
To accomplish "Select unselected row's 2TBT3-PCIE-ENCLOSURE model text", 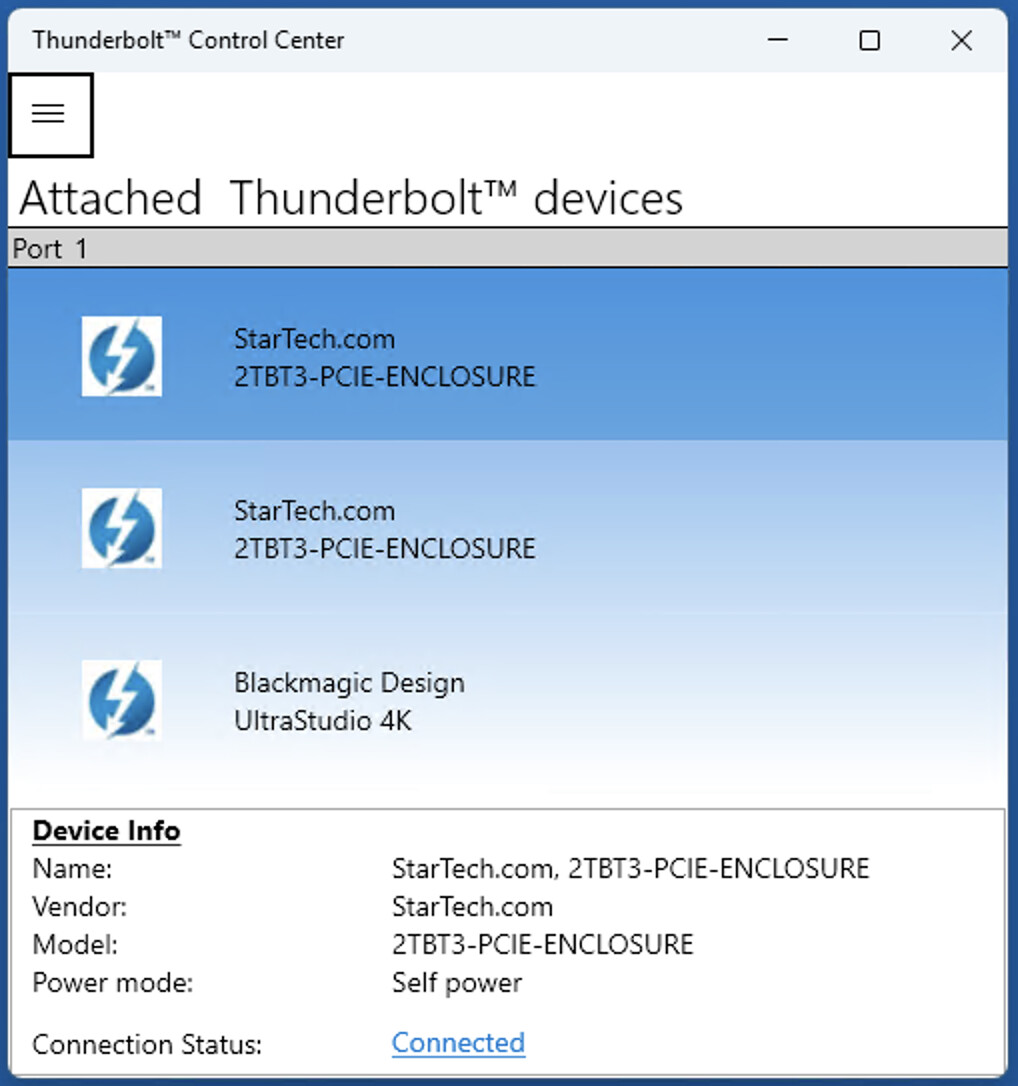I will (x=384, y=549).
